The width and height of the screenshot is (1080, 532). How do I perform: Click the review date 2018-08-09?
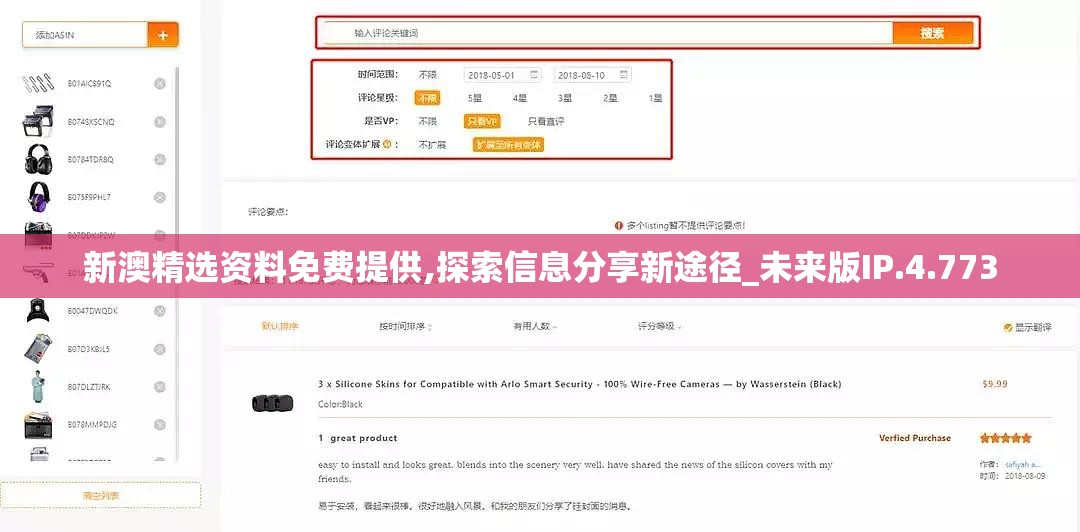1025,475
